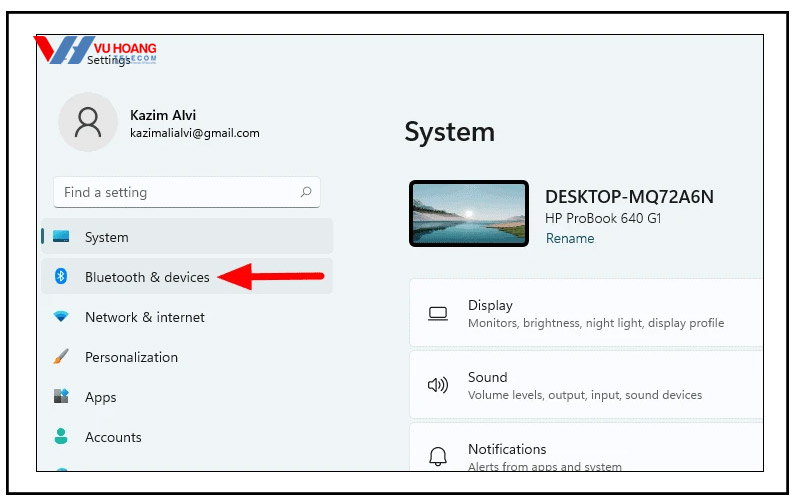Select the desktop wallpaper thumbnail
800x500 pixels.
pos(469,214)
